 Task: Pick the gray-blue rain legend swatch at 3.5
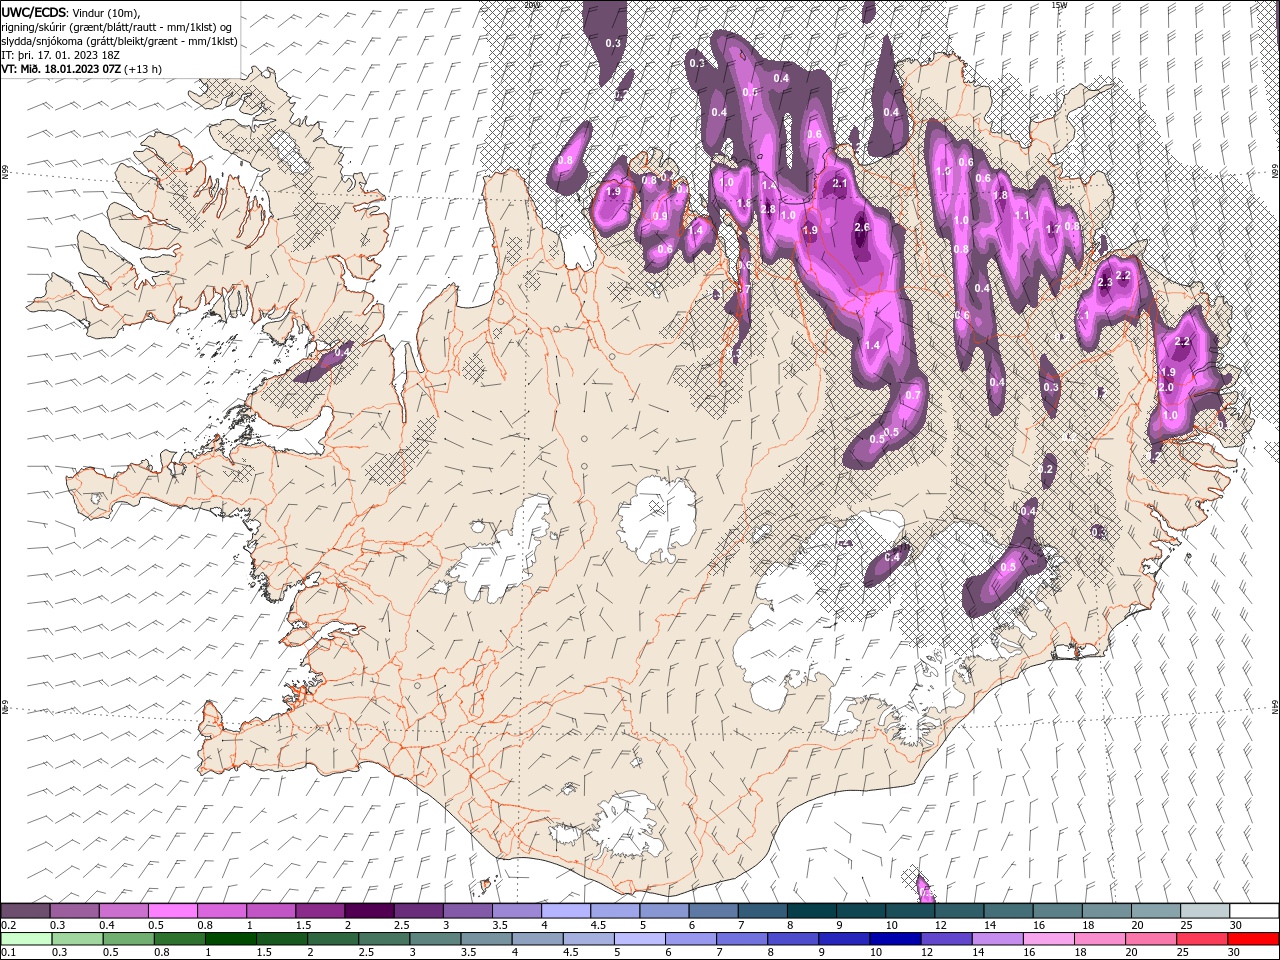pos(486,938)
